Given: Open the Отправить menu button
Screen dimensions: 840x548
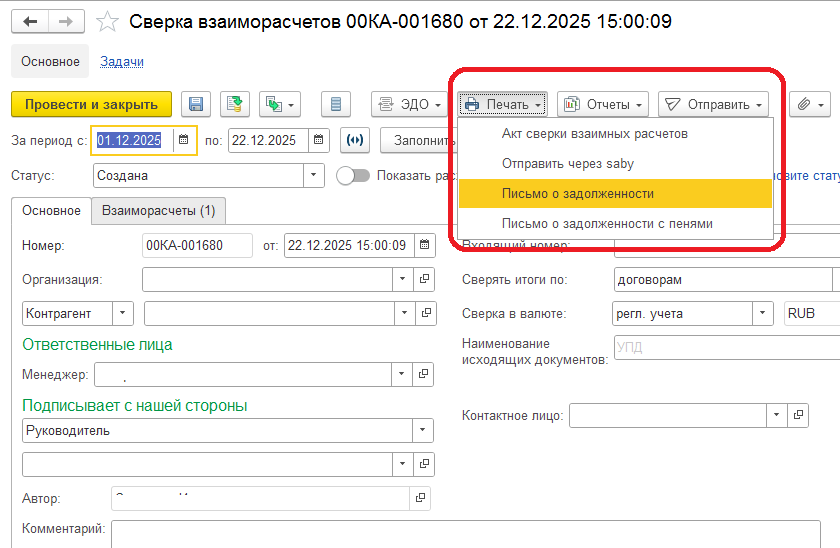Looking at the screenshot, I should [x=713, y=104].
